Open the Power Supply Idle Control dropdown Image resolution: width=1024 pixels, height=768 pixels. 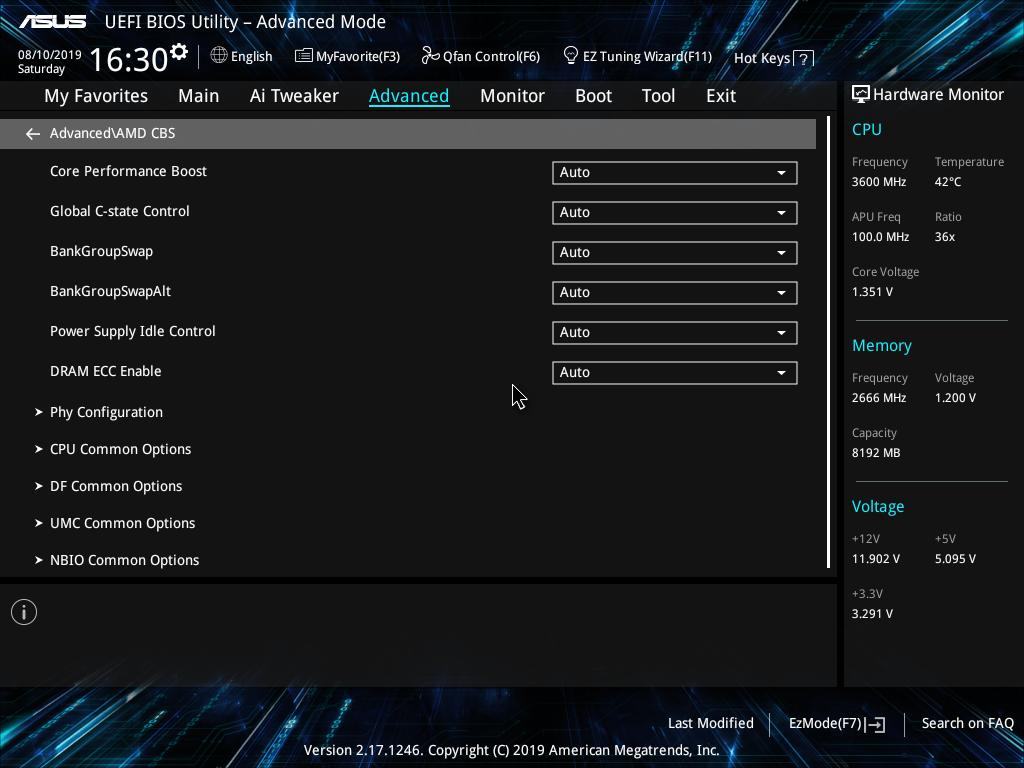click(675, 332)
